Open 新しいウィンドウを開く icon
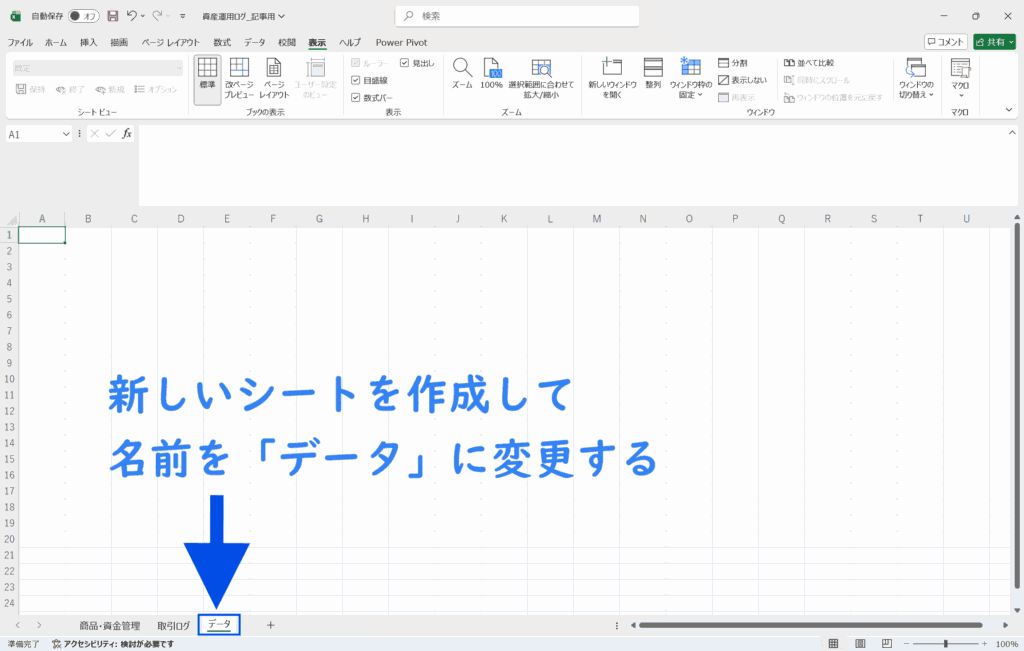The image size is (1024, 651). tap(612, 70)
